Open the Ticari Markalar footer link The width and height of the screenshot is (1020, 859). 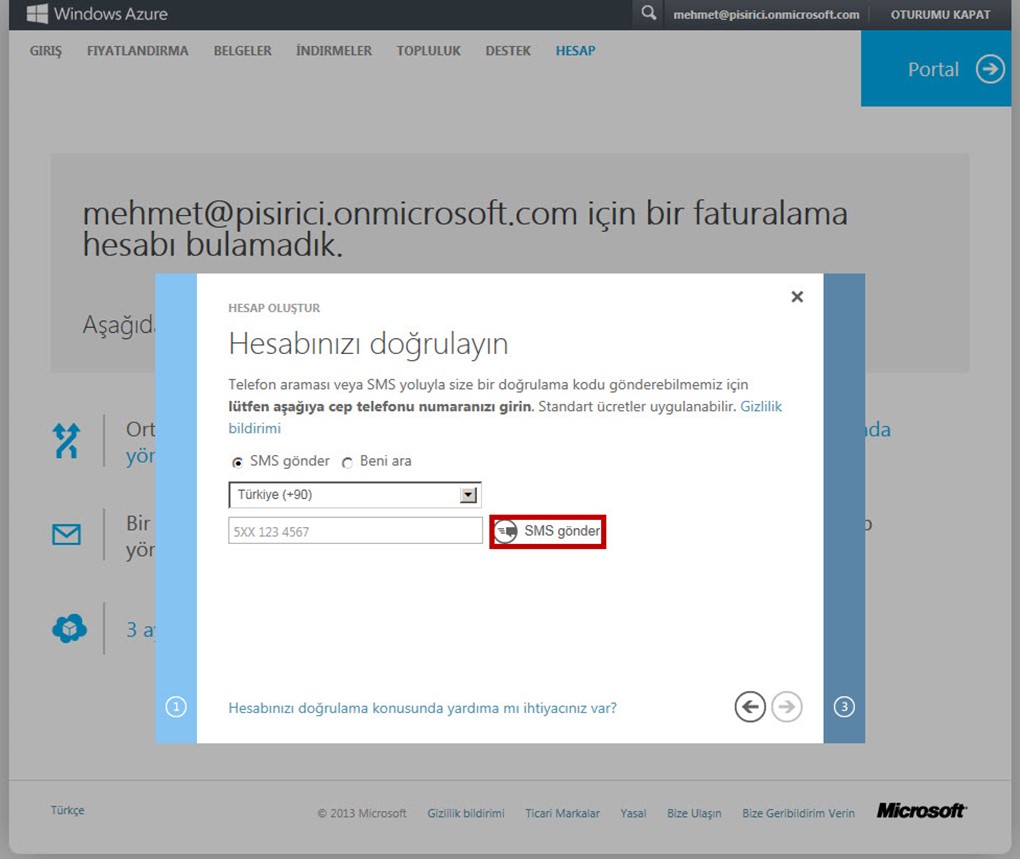click(563, 813)
